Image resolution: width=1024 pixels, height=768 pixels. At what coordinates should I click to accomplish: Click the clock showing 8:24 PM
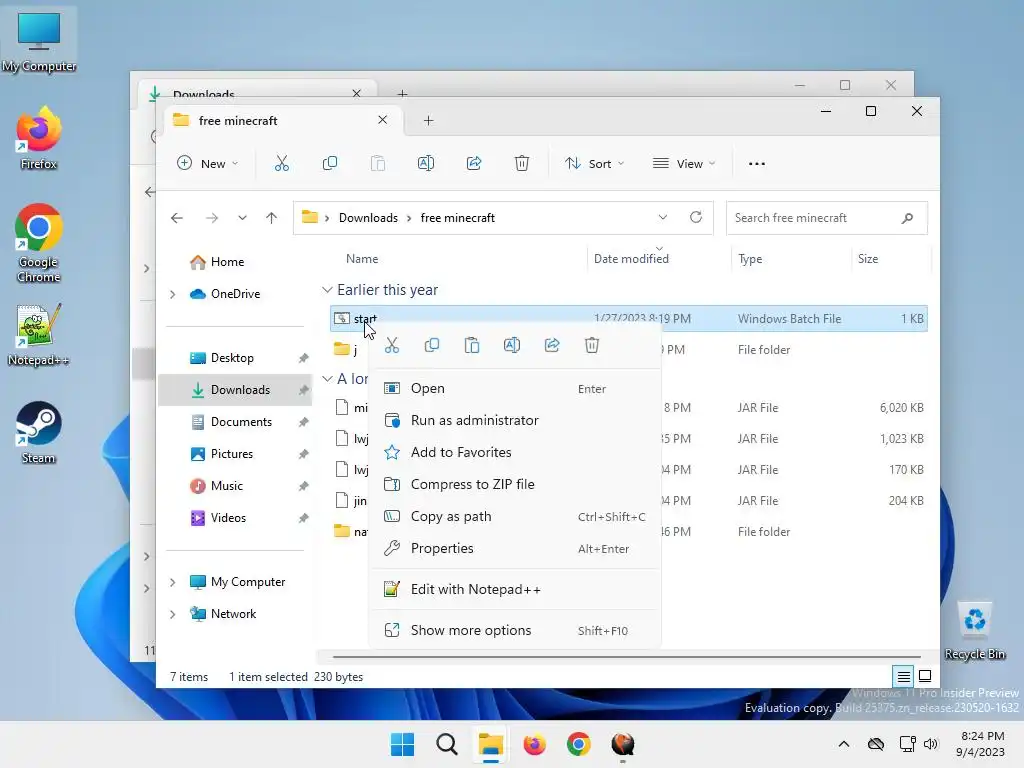click(982, 736)
